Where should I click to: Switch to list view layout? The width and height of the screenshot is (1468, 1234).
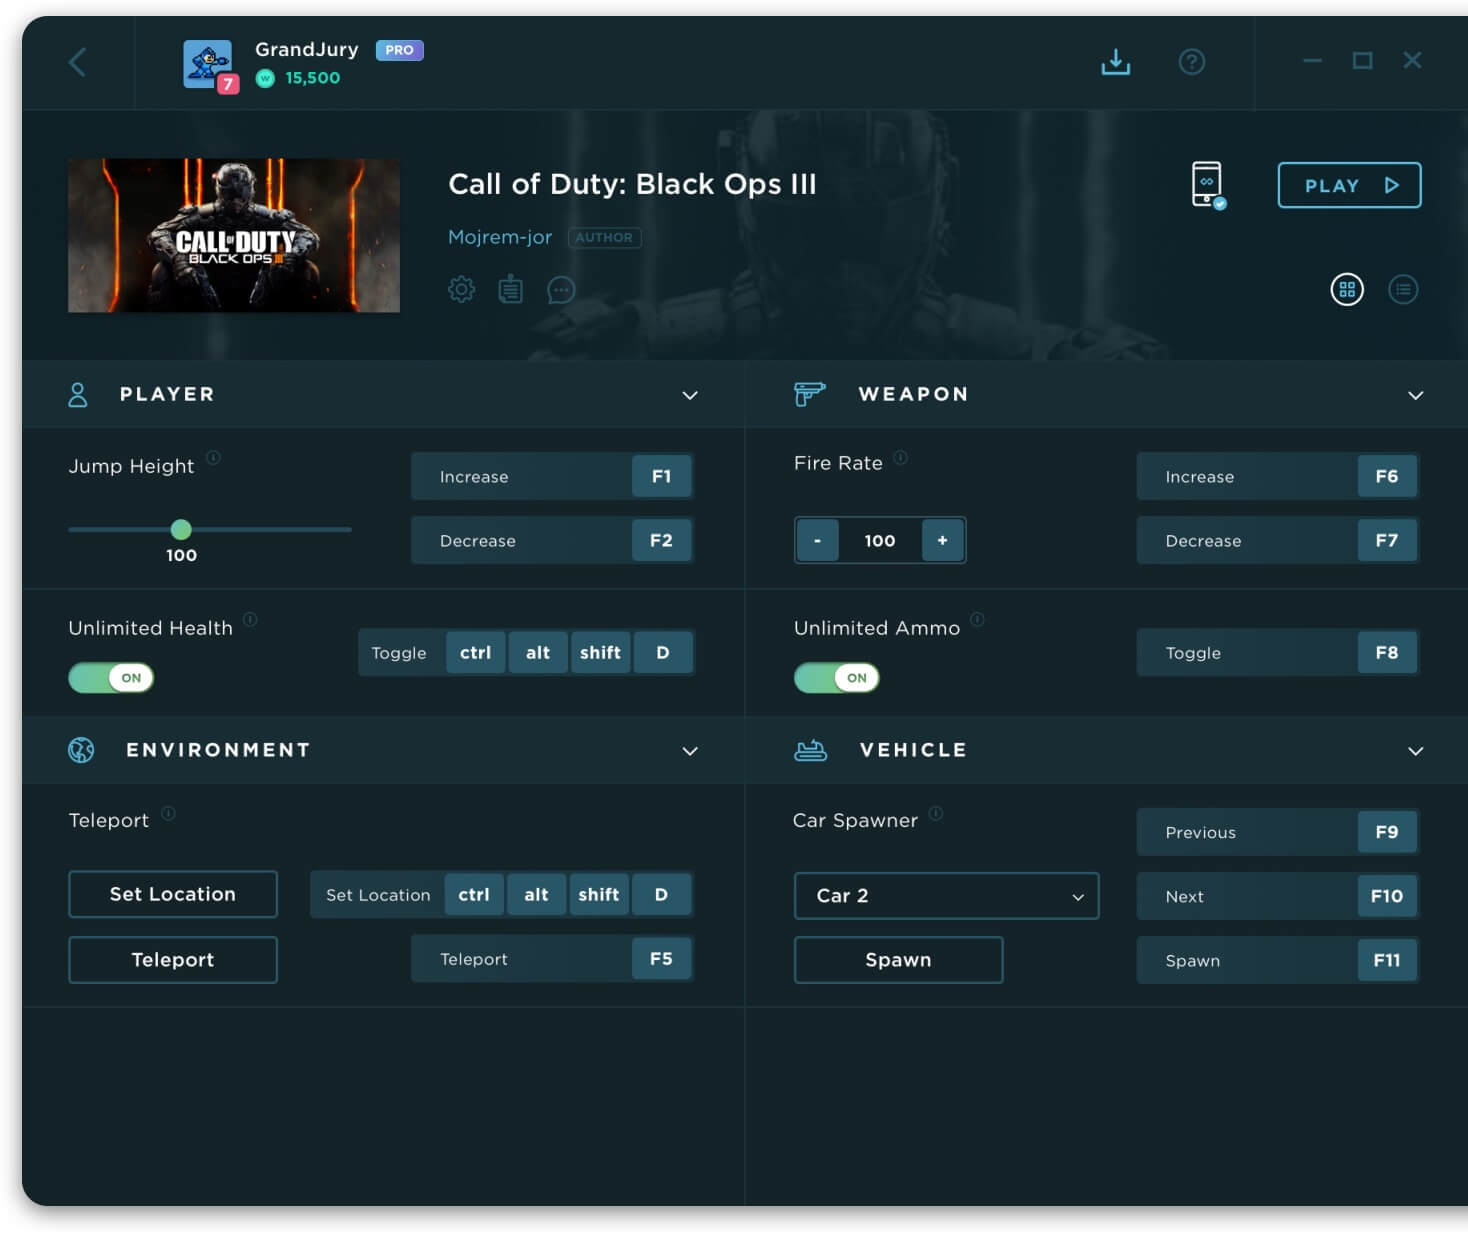coord(1403,289)
